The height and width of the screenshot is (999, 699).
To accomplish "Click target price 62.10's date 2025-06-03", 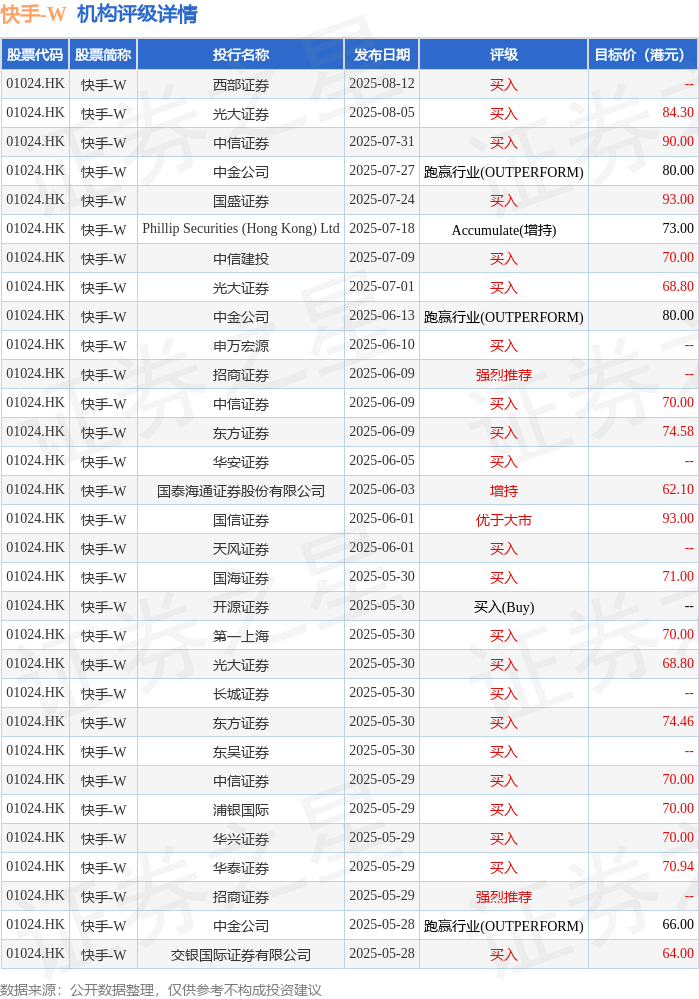I will (382, 489).
